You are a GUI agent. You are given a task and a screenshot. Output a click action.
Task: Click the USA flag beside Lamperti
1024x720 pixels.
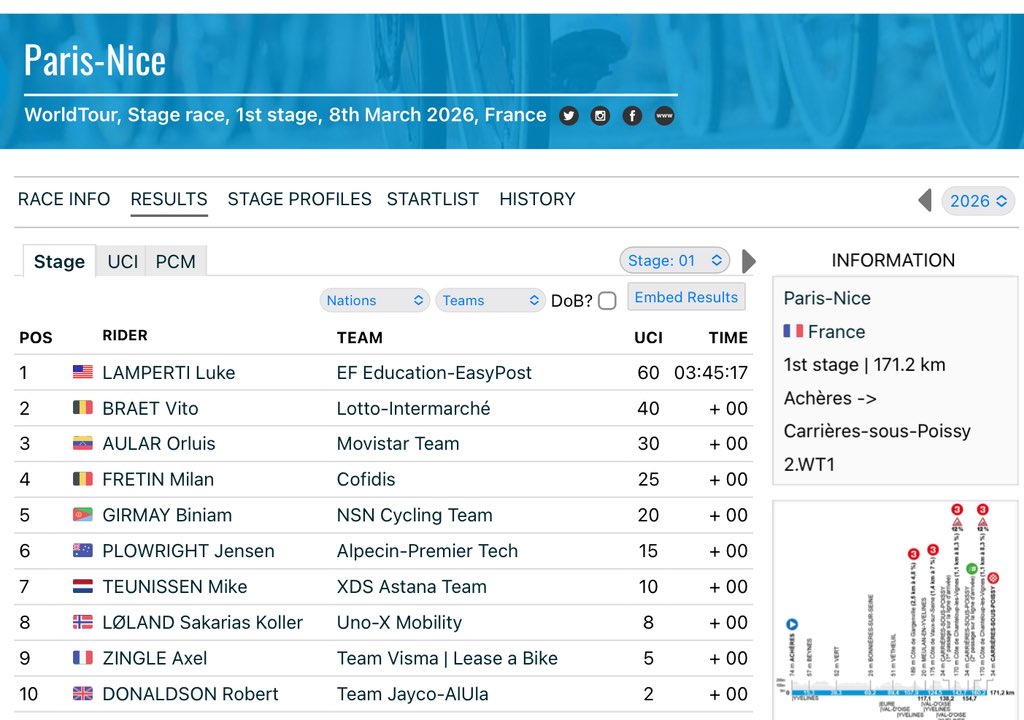coord(83,372)
